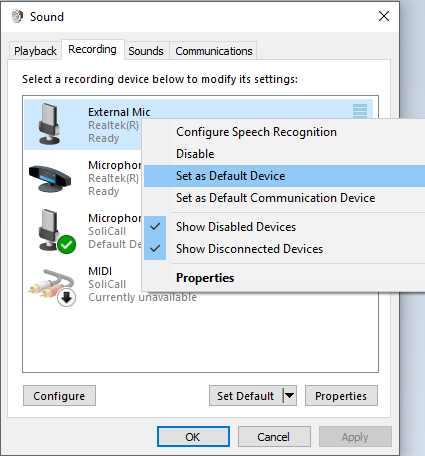Click the green default-device checkmark badge
Screen dimensions: 425x456
(67, 245)
